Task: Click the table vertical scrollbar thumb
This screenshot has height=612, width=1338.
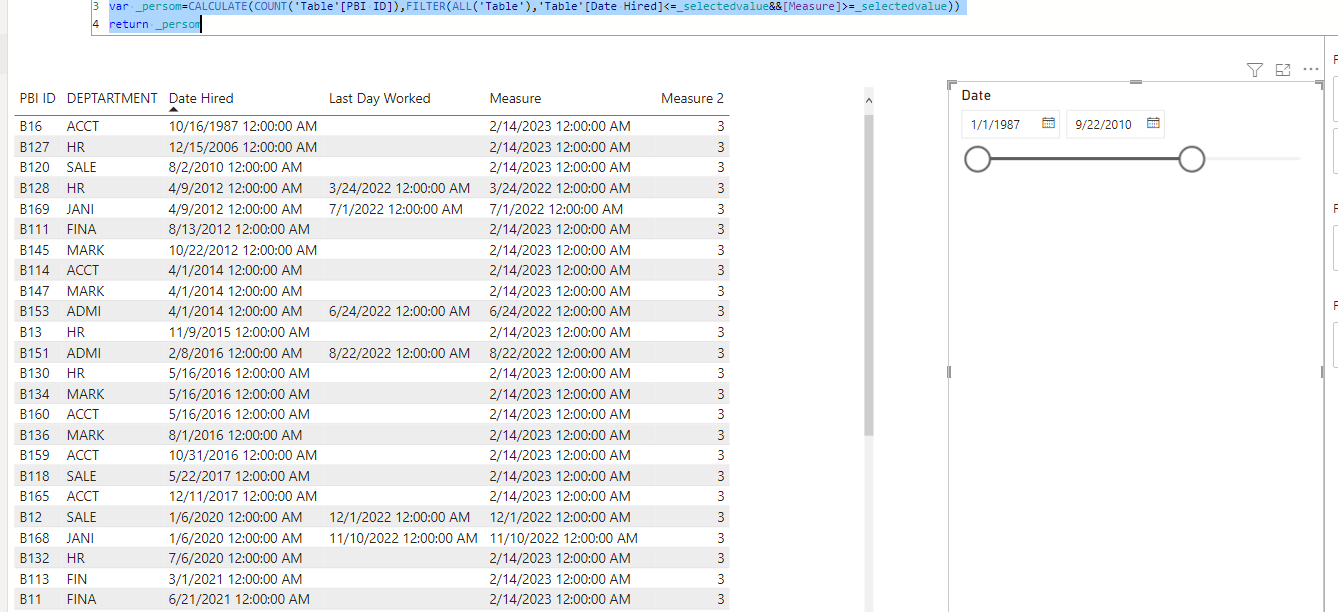Action: tap(868, 275)
